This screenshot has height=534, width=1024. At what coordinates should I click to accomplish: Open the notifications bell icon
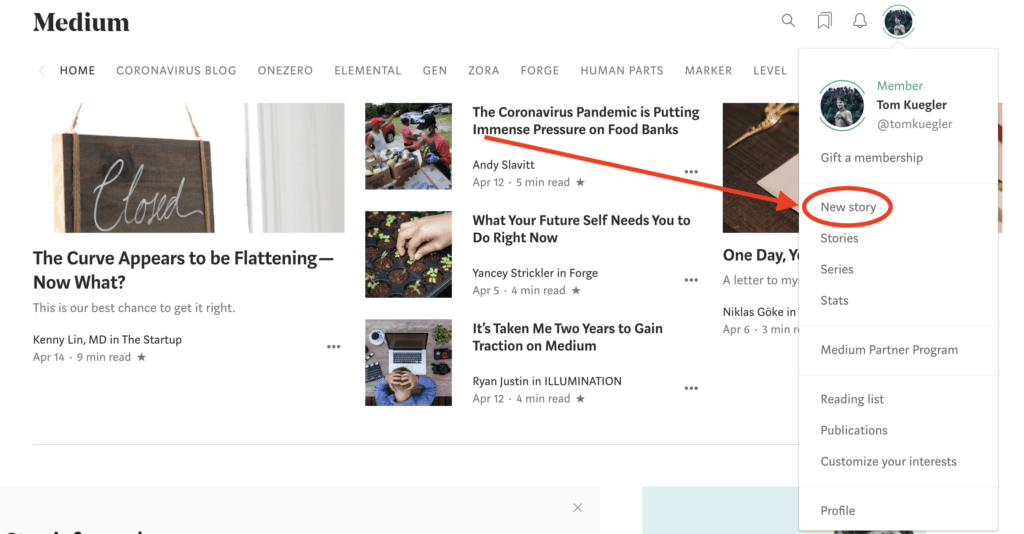(859, 21)
